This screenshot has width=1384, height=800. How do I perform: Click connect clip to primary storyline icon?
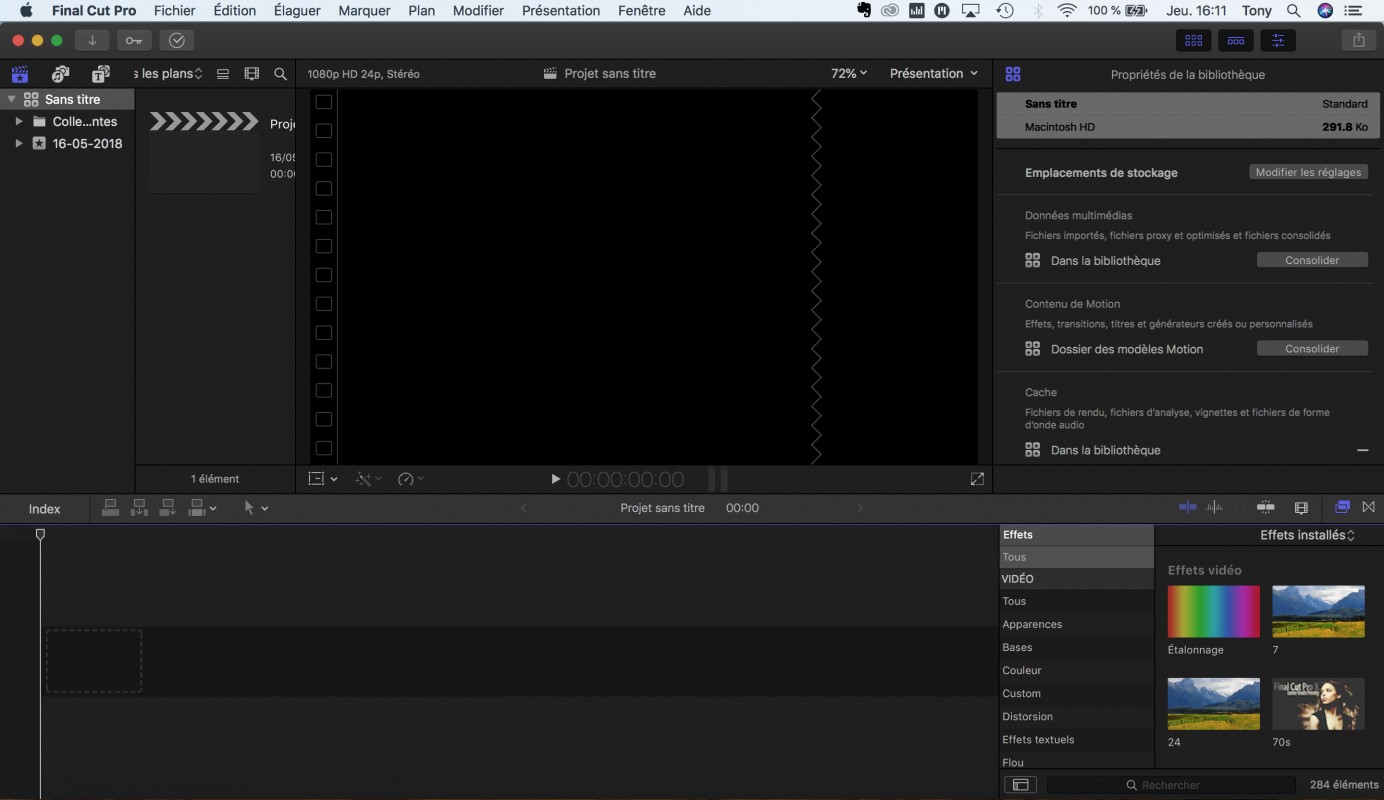click(x=111, y=508)
